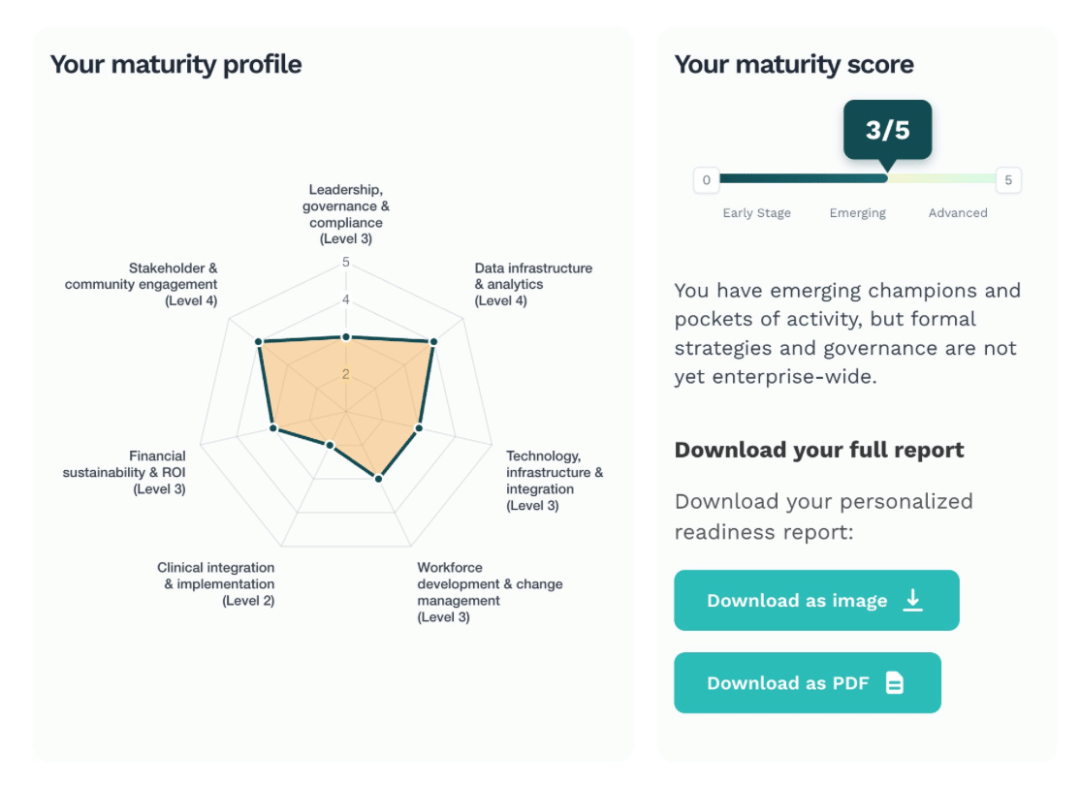Click the Leadership, governance & compliance data point
The image size is (1080, 785).
[346, 337]
